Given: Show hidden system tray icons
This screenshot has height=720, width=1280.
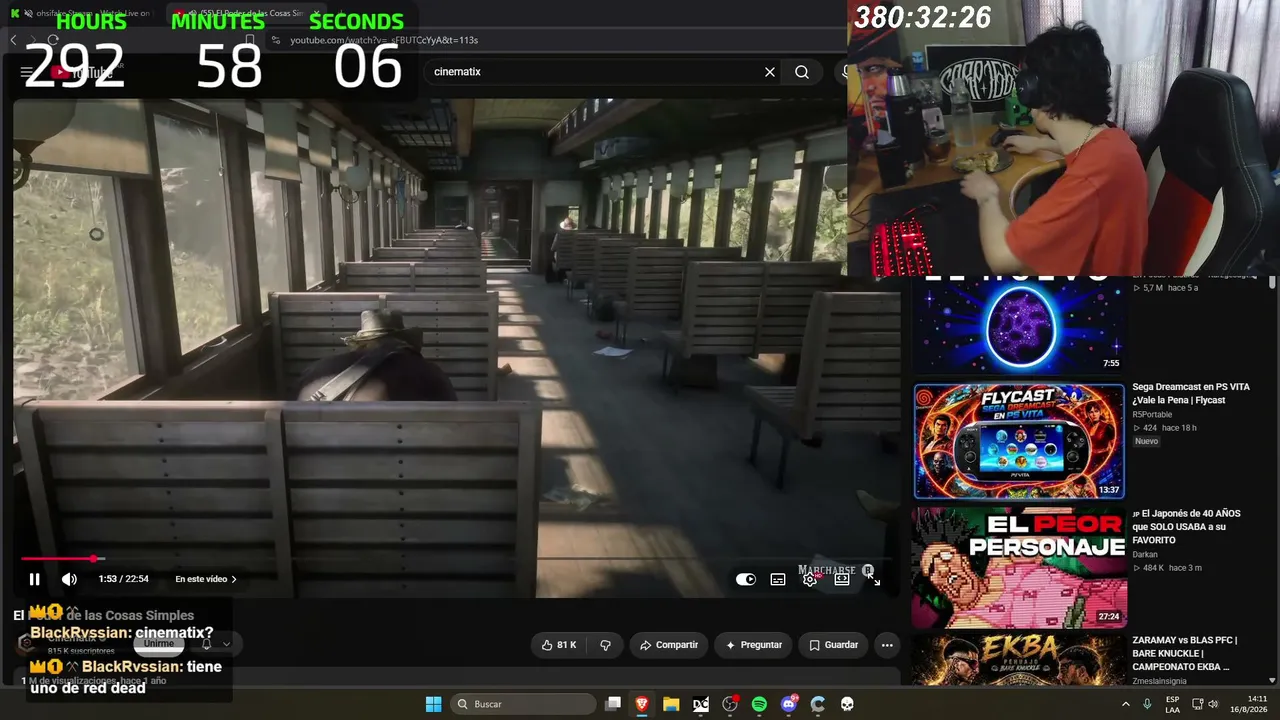Looking at the screenshot, I should 1126,704.
